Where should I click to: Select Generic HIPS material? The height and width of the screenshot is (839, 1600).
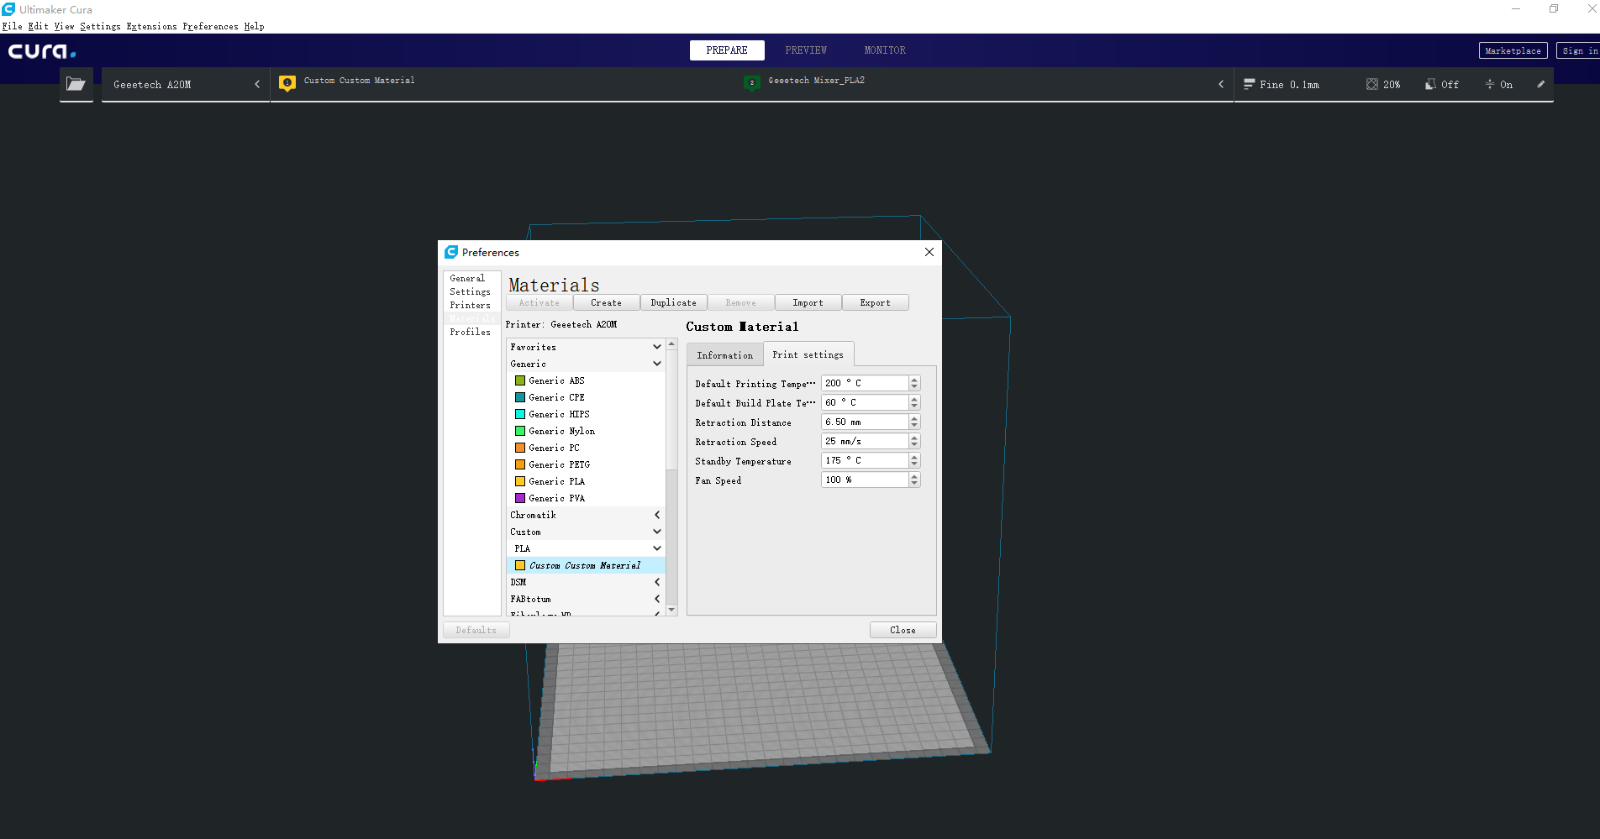[x=586, y=414]
